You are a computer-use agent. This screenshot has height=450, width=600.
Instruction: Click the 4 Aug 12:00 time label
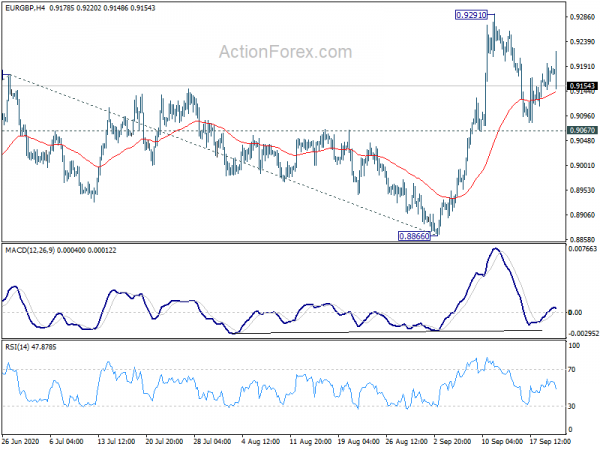(261, 441)
